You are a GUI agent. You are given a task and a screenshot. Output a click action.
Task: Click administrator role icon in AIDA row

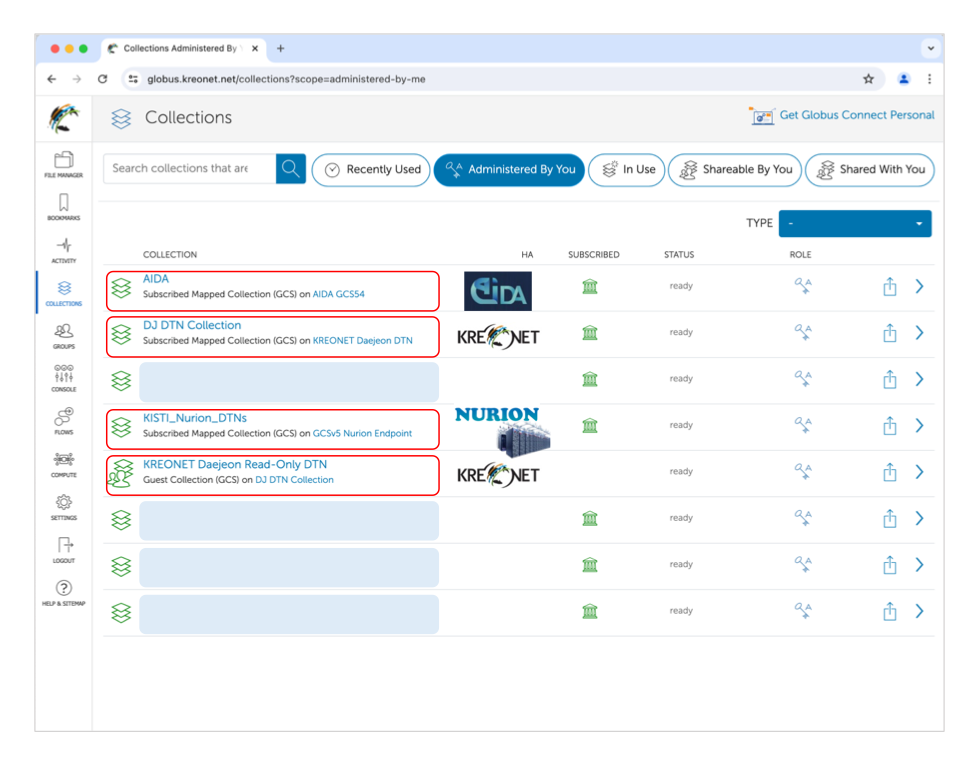(803, 286)
